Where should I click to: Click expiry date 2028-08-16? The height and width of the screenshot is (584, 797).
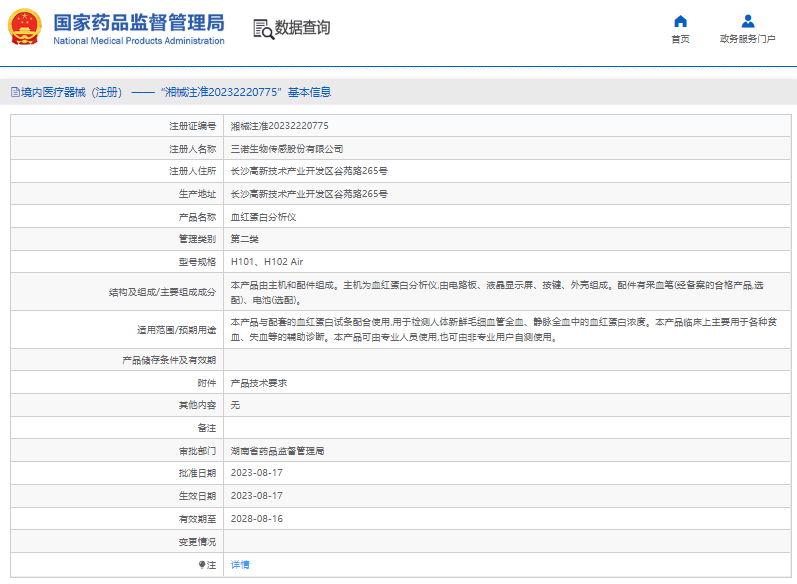tap(257, 519)
